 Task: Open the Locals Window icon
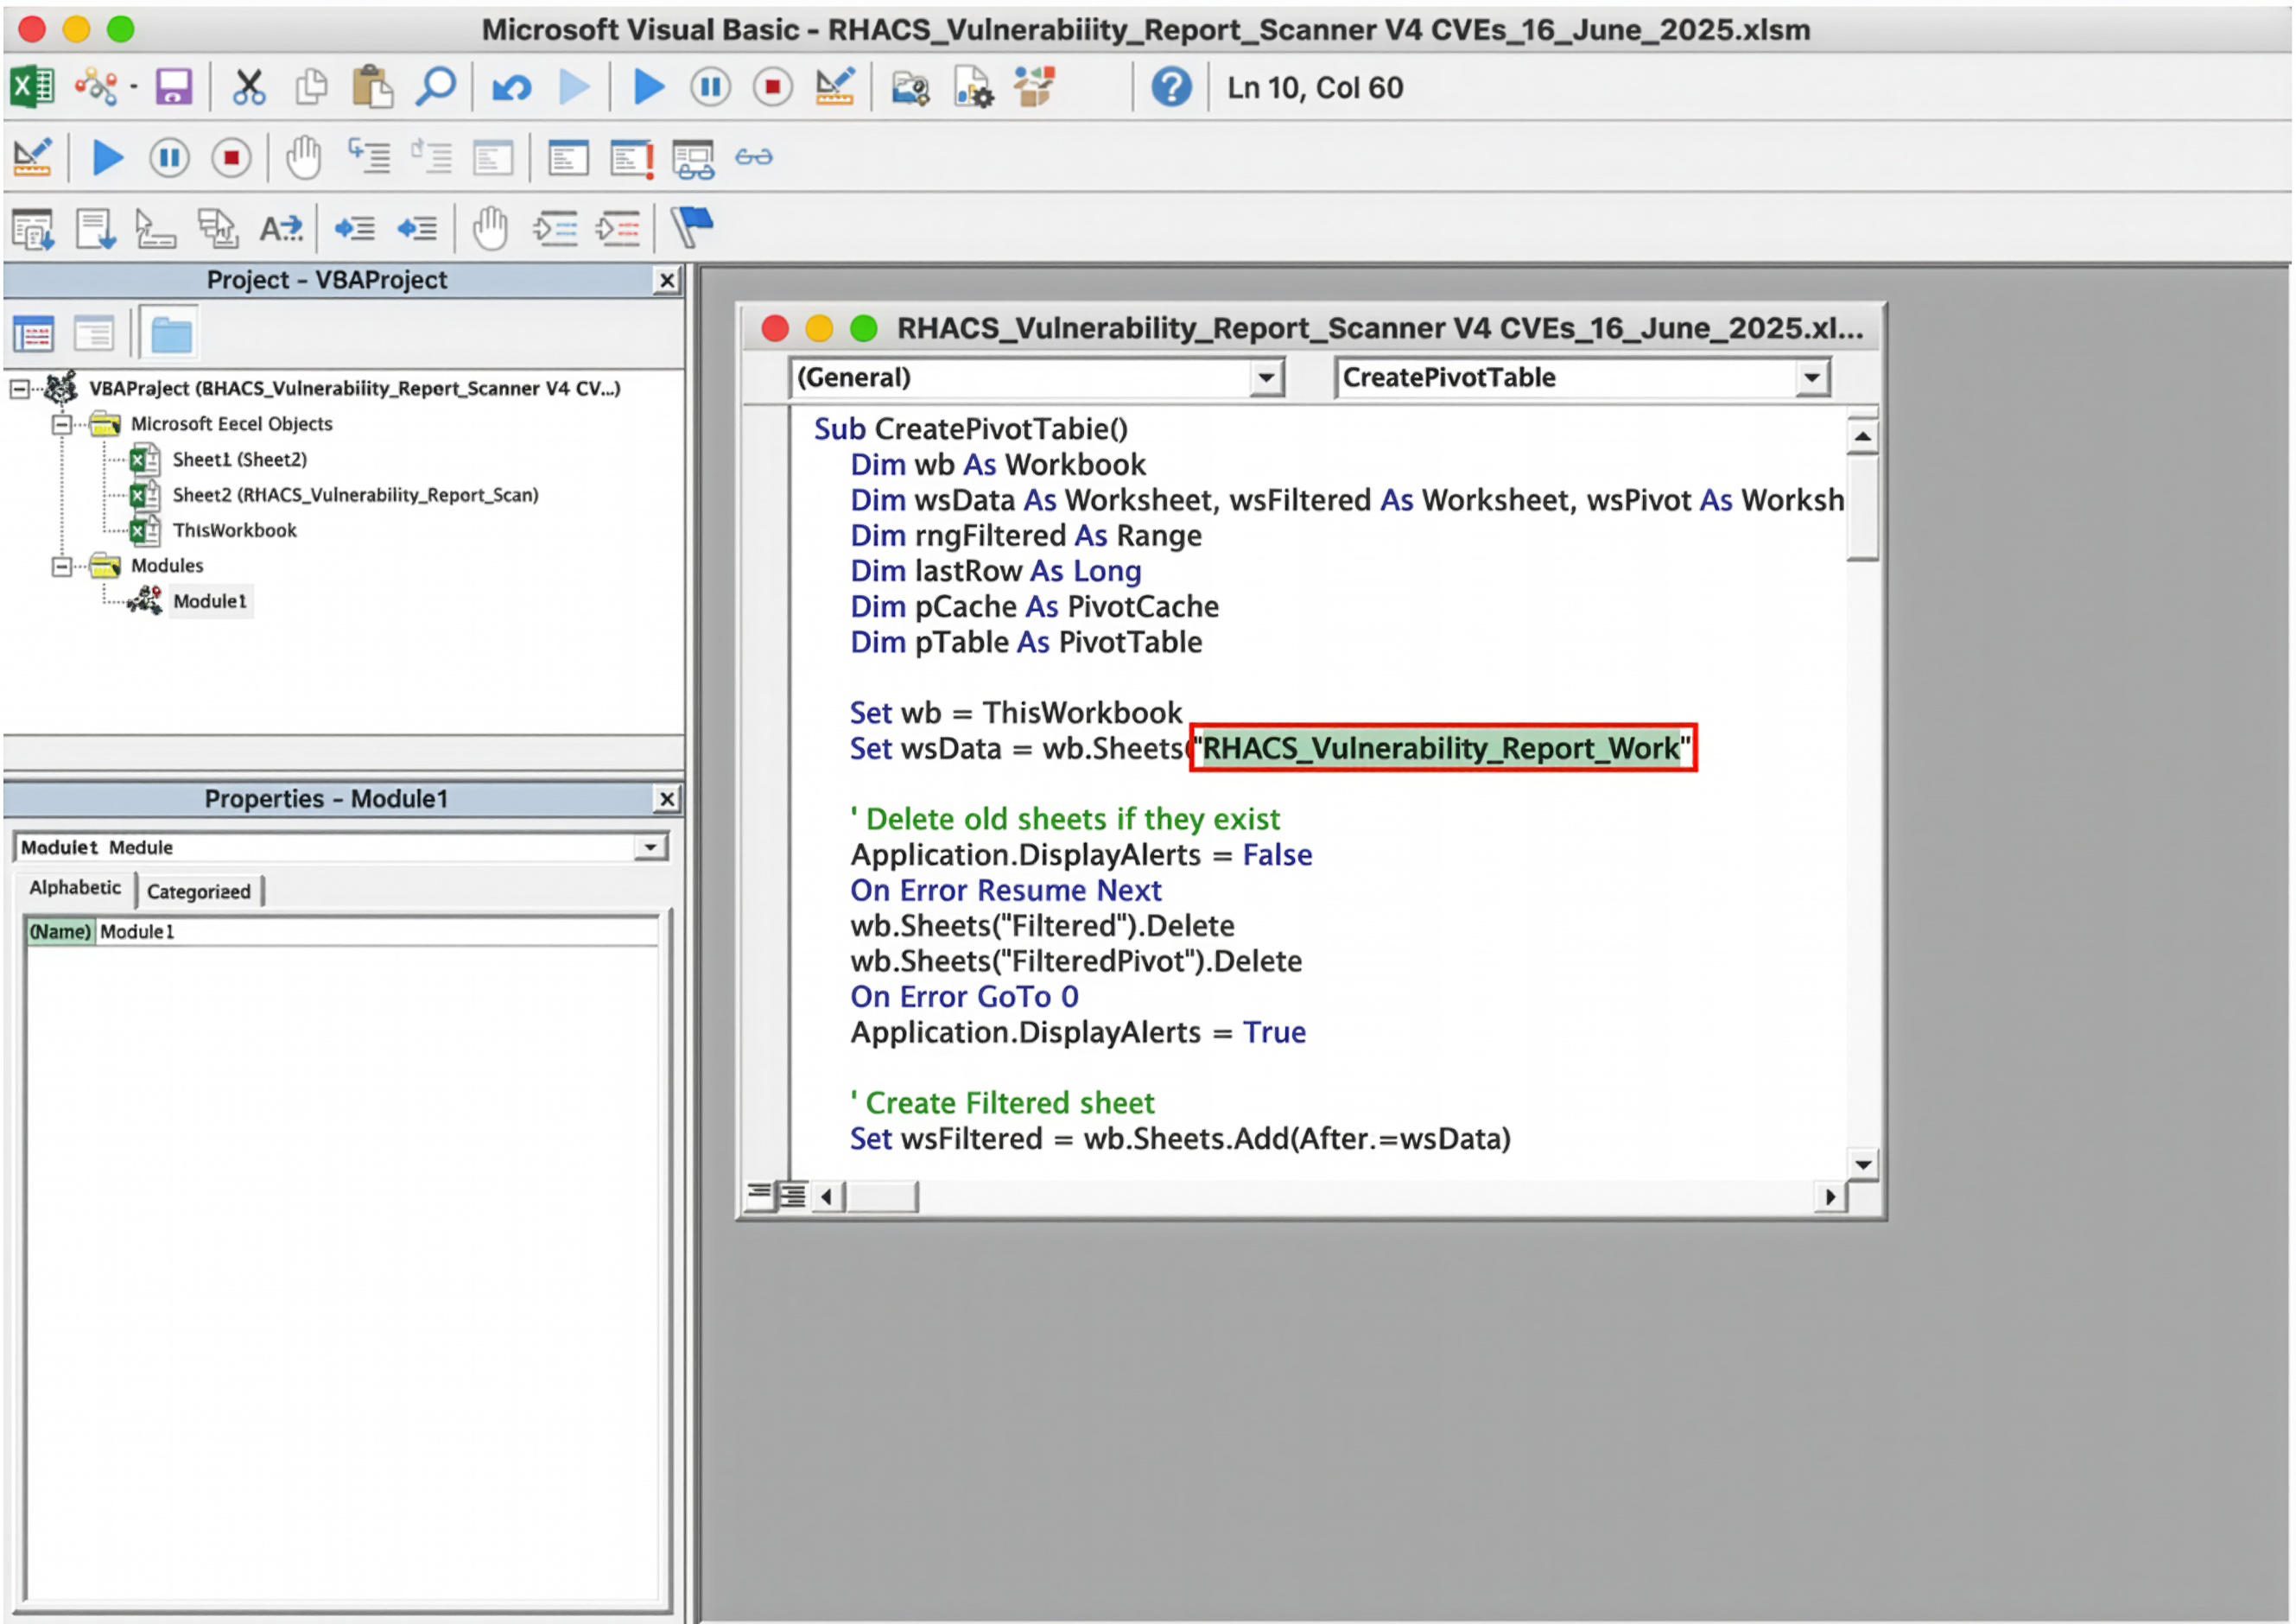(x=569, y=158)
